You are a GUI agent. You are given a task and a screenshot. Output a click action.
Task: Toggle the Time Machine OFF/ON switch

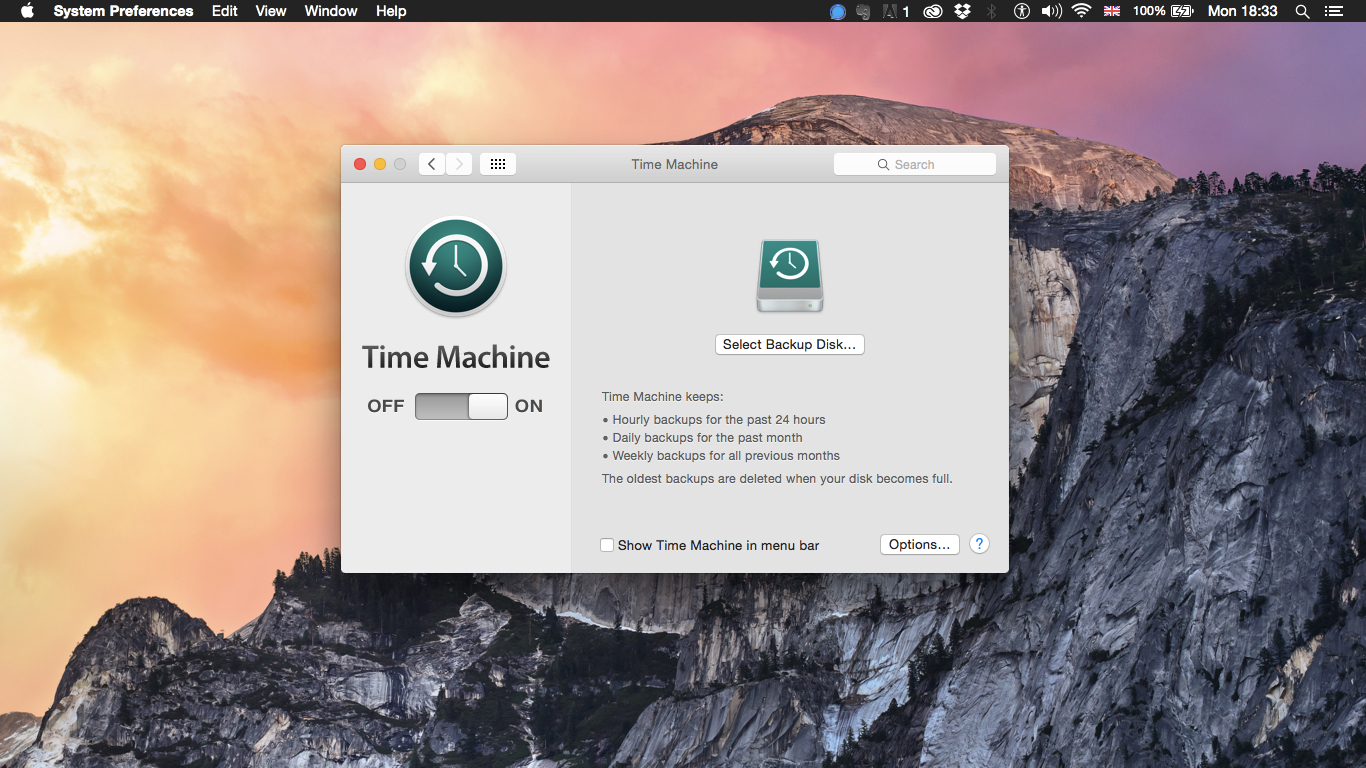tap(461, 406)
